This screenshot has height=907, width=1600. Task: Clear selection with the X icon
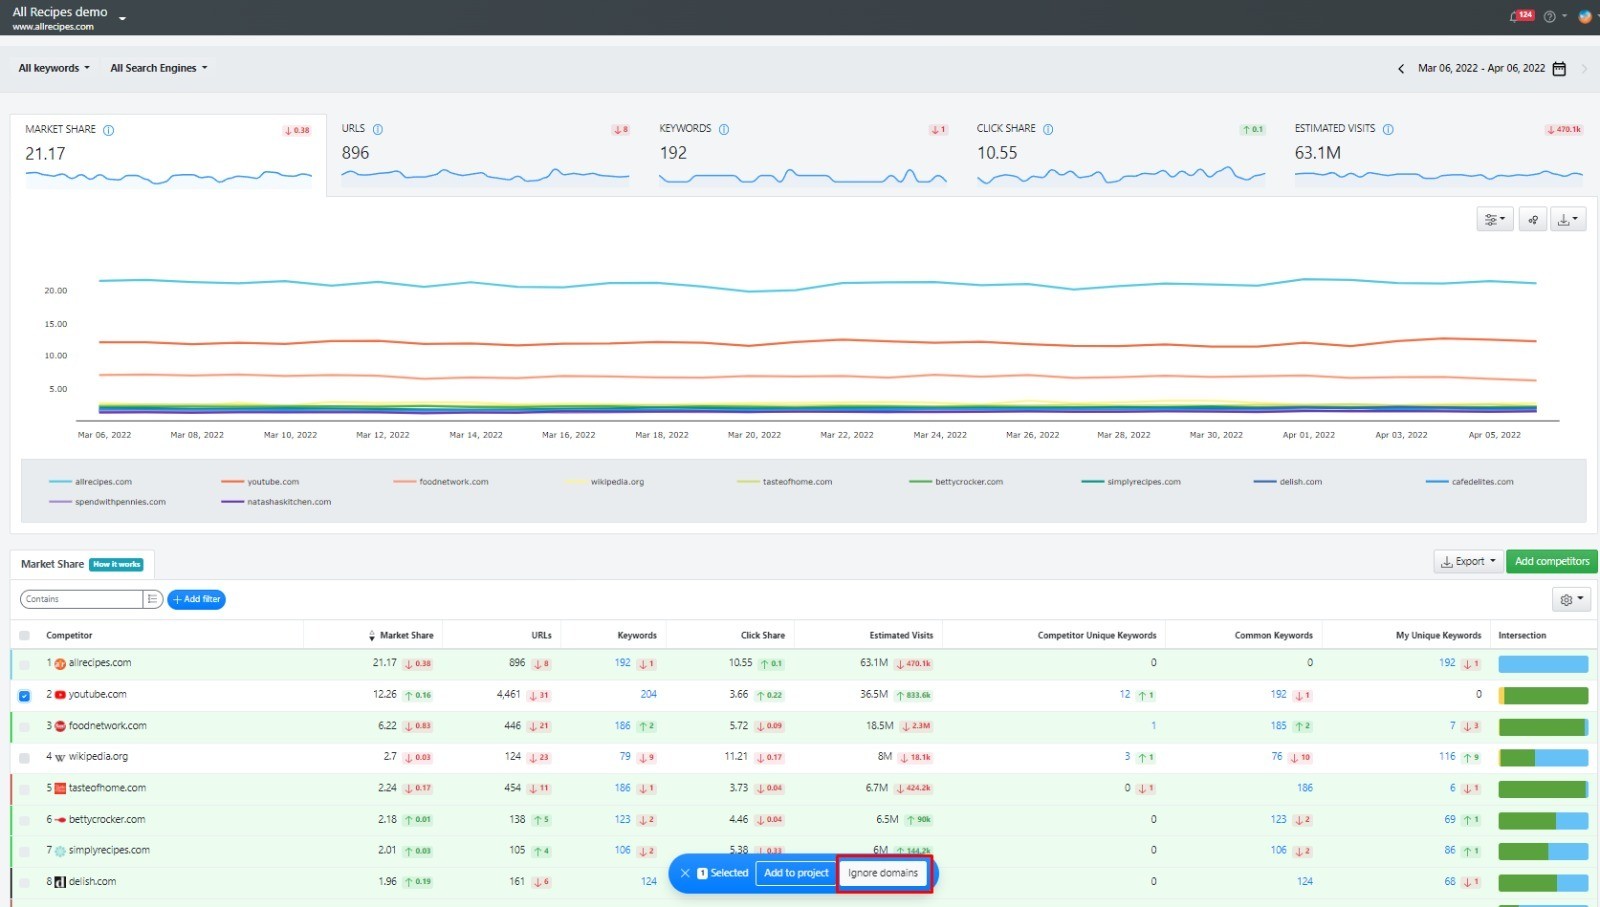685,873
